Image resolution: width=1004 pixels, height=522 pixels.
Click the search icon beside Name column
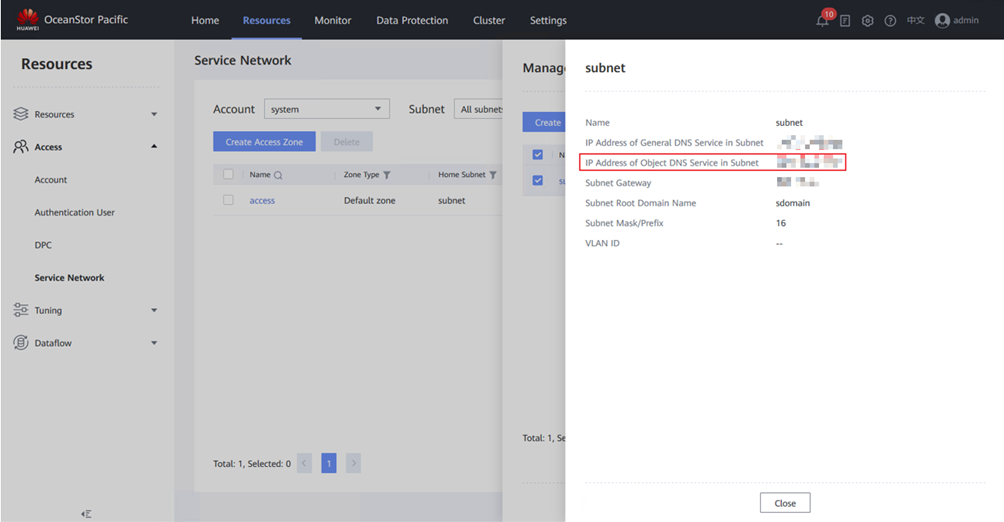pos(278,175)
